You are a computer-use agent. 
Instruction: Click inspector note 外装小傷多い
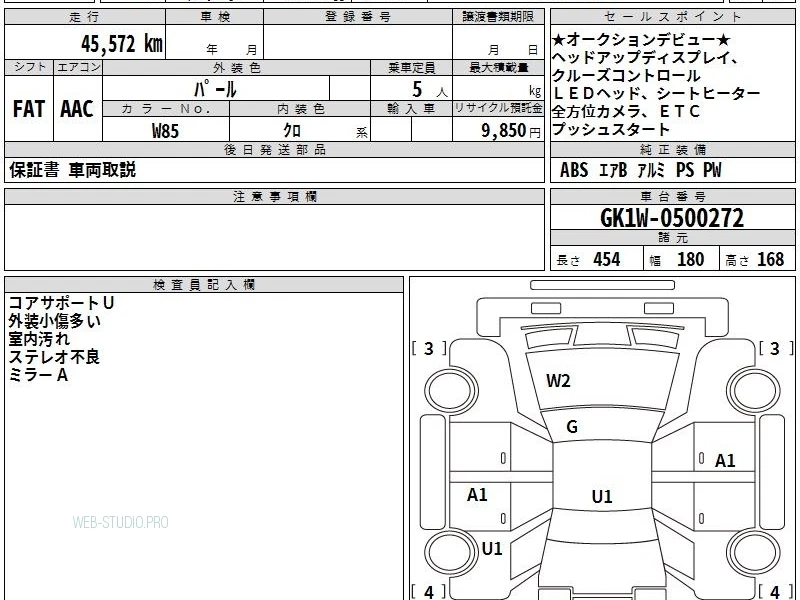[55, 321]
